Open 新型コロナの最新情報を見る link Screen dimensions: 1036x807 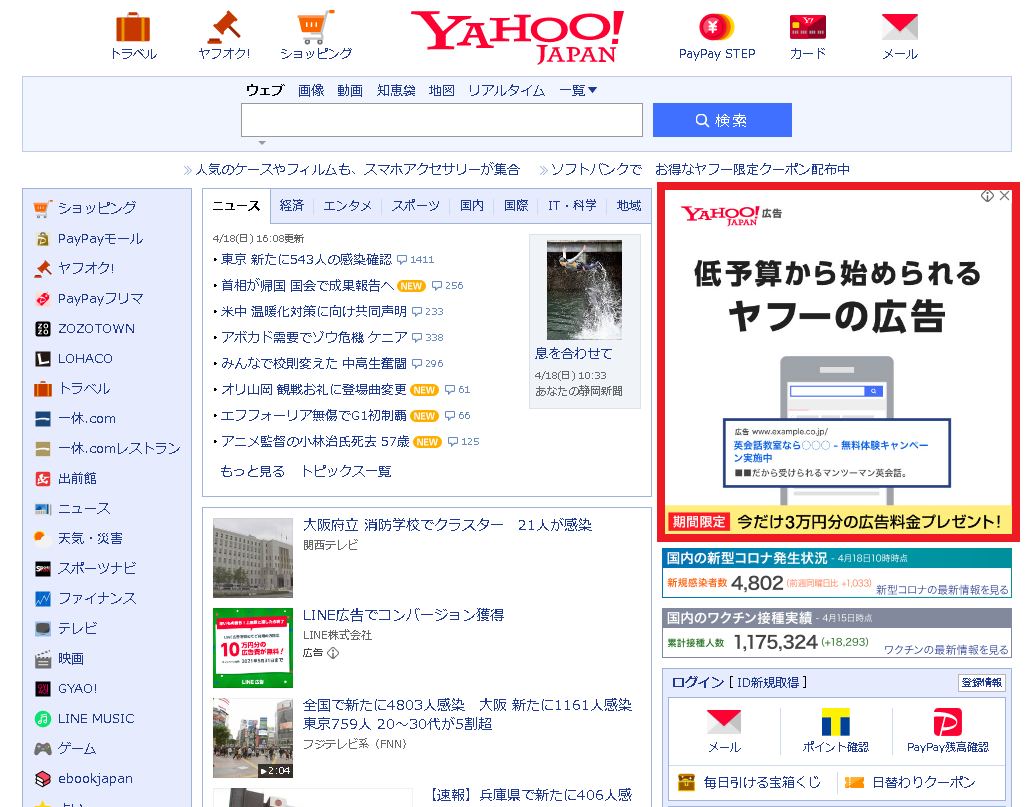tap(942, 590)
